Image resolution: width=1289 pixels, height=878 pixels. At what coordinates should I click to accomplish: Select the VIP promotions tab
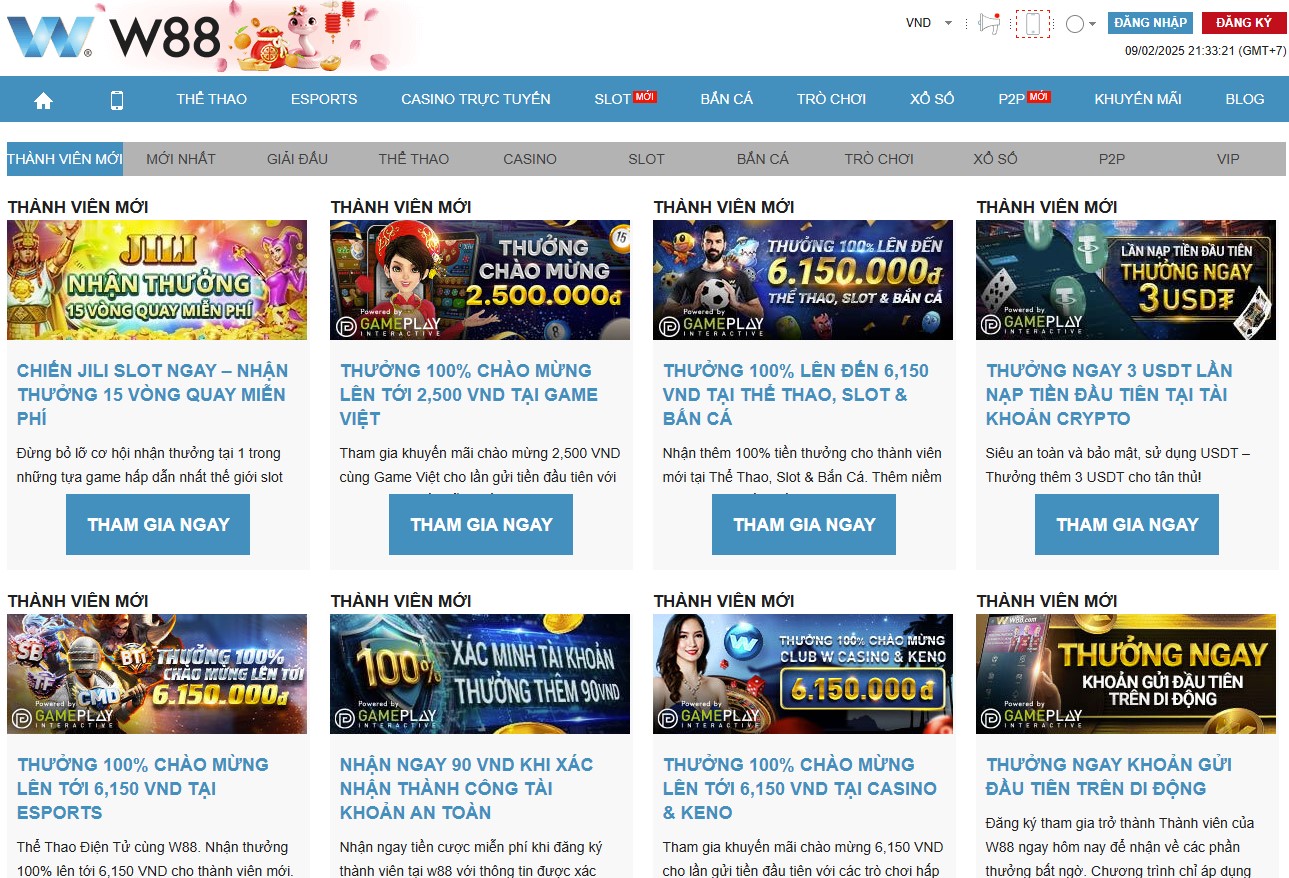tap(1228, 159)
